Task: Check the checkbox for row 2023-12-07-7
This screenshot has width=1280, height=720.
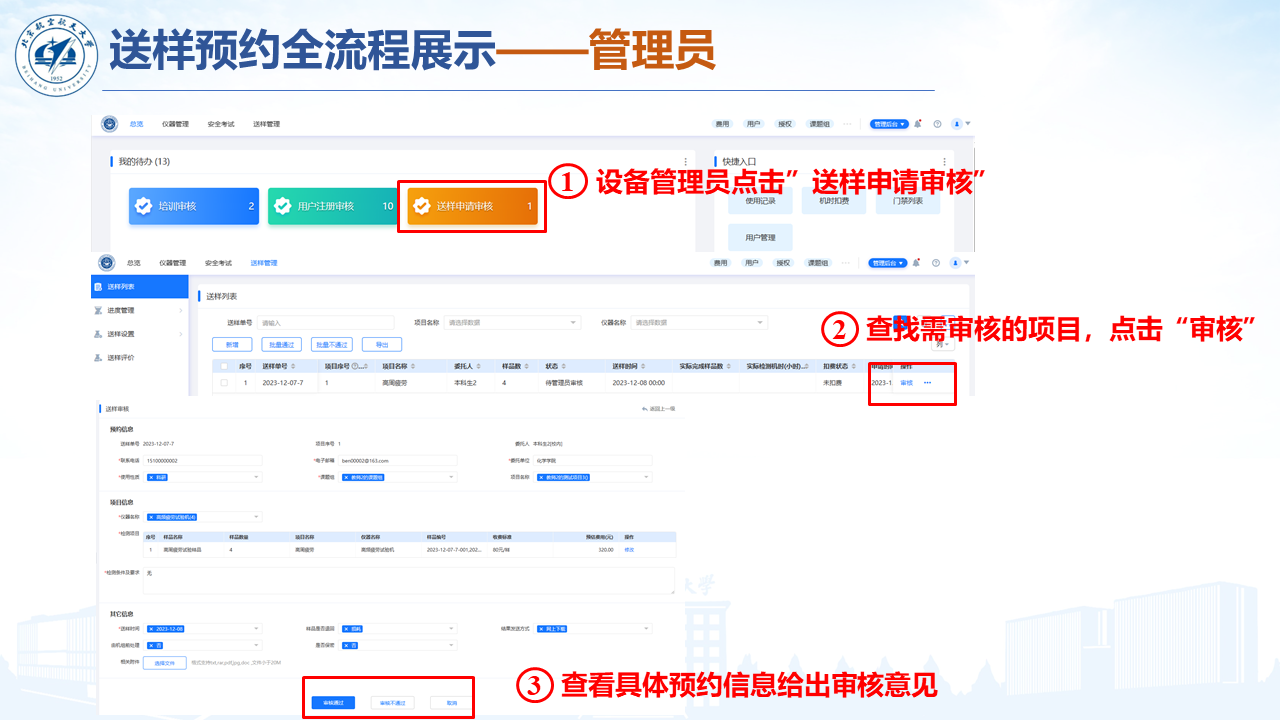Action: click(x=224, y=383)
